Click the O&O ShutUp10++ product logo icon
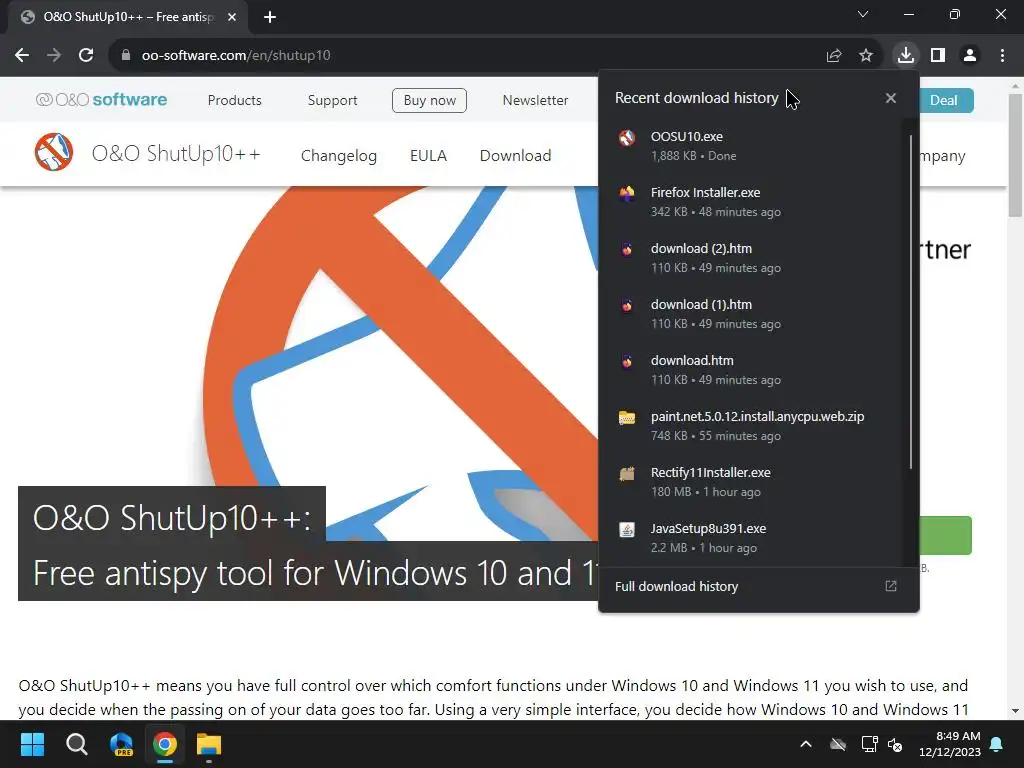Screen dimensions: 1024x768 [54, 152]
